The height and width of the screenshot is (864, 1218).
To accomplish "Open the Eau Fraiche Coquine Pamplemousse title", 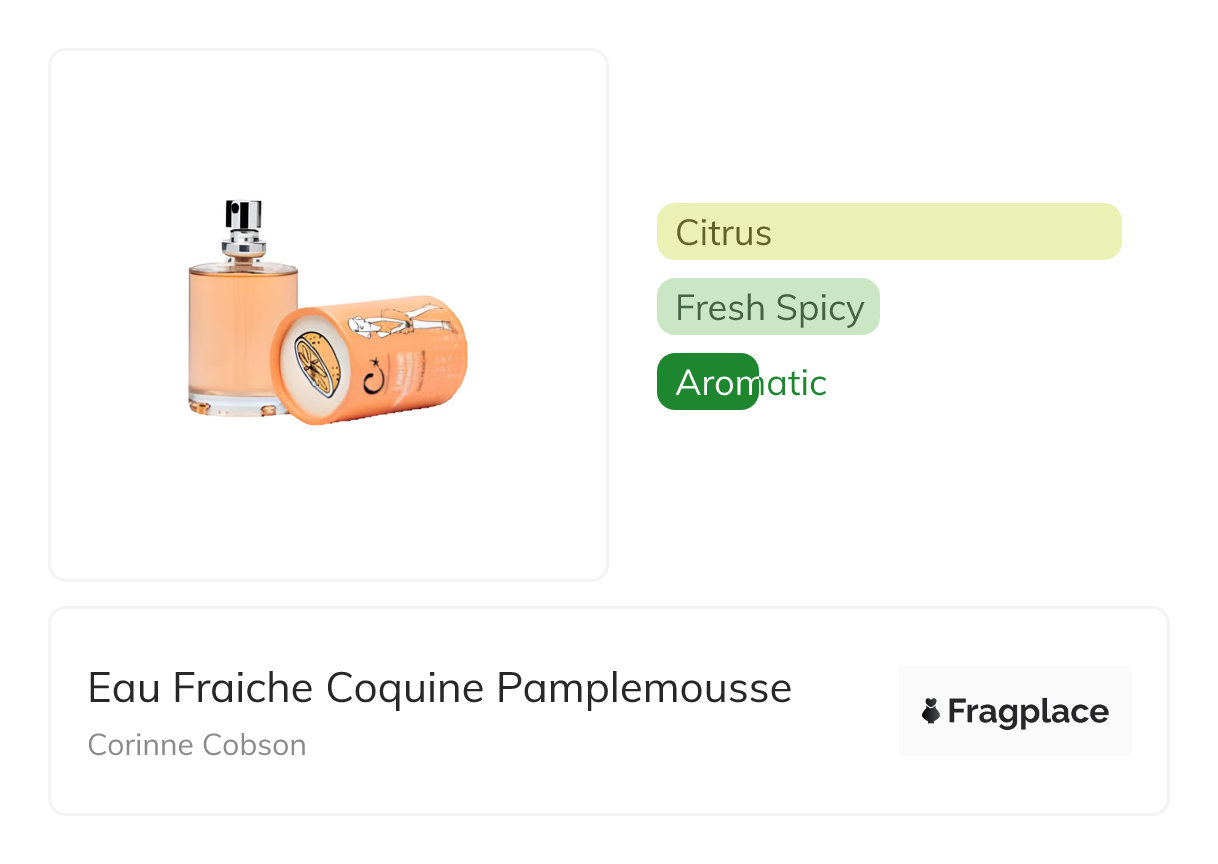I will 439,688.
